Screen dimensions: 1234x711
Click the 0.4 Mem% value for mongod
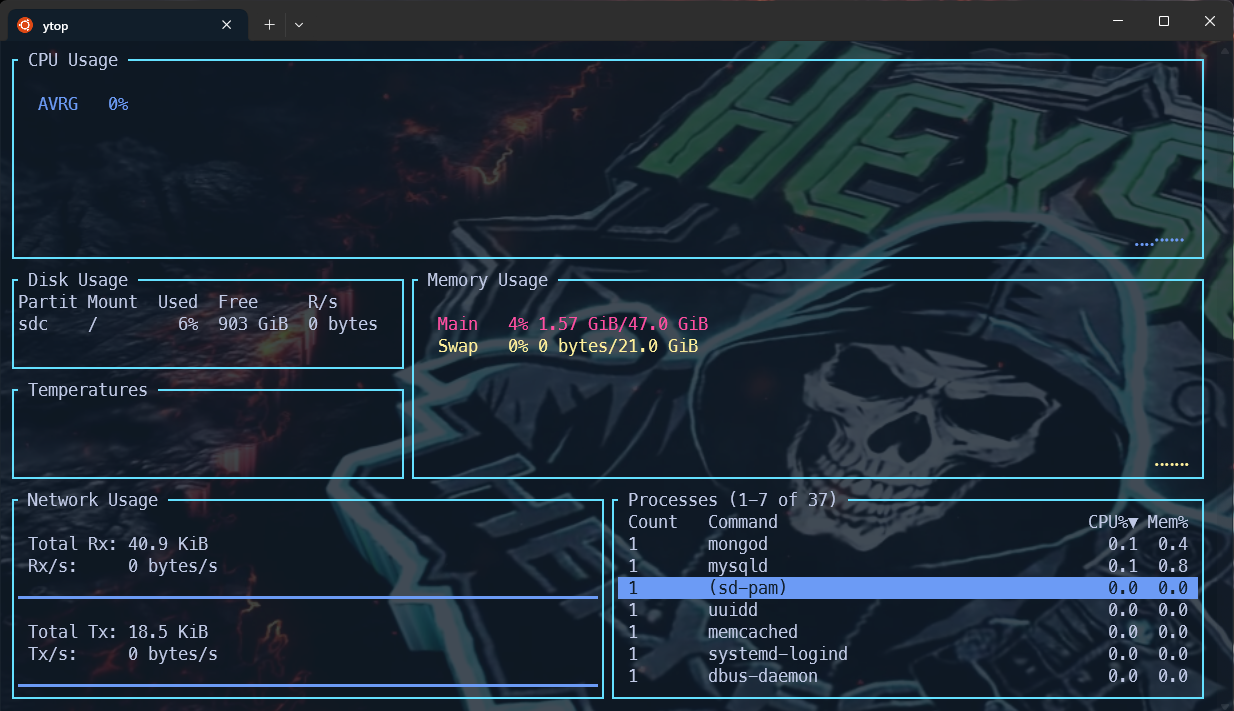click(1173, 544)
